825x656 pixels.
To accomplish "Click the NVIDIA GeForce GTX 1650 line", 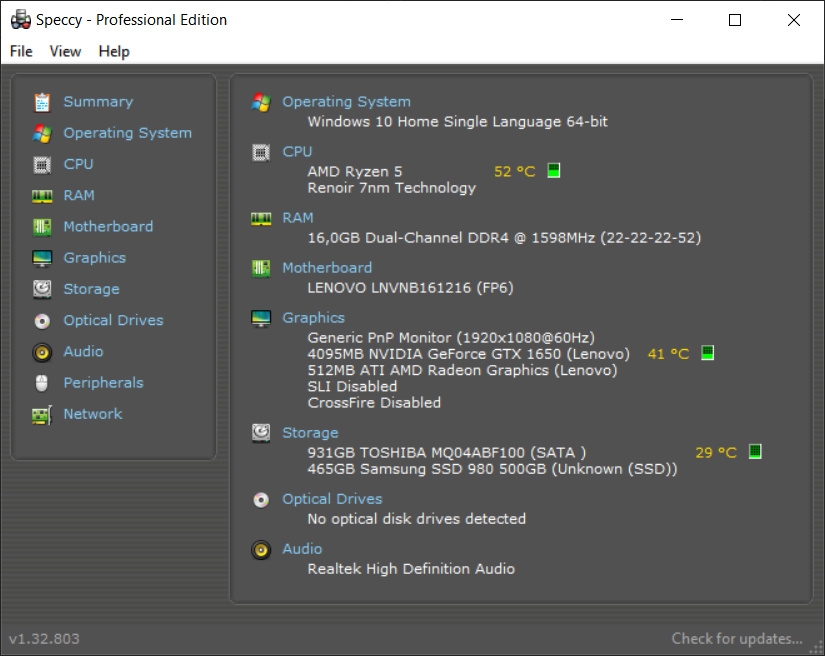I will (x=468, y=354).
